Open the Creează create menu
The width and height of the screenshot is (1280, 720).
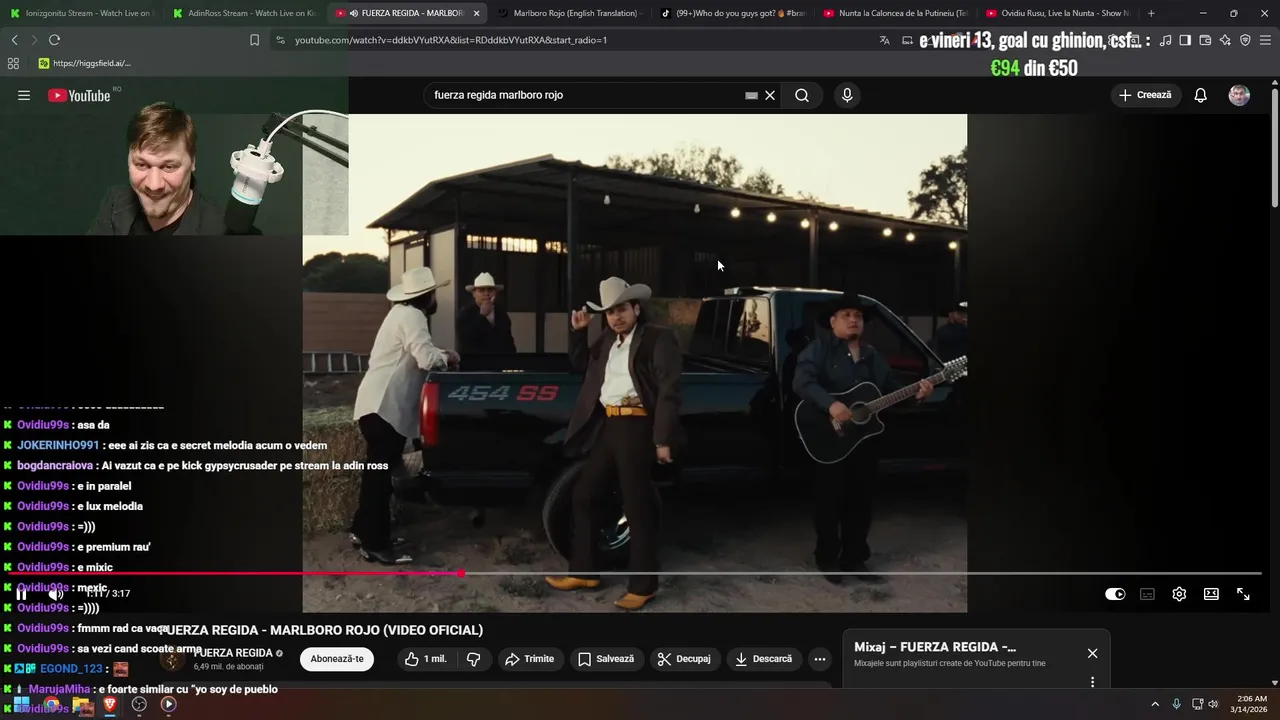click(1145, 95)
